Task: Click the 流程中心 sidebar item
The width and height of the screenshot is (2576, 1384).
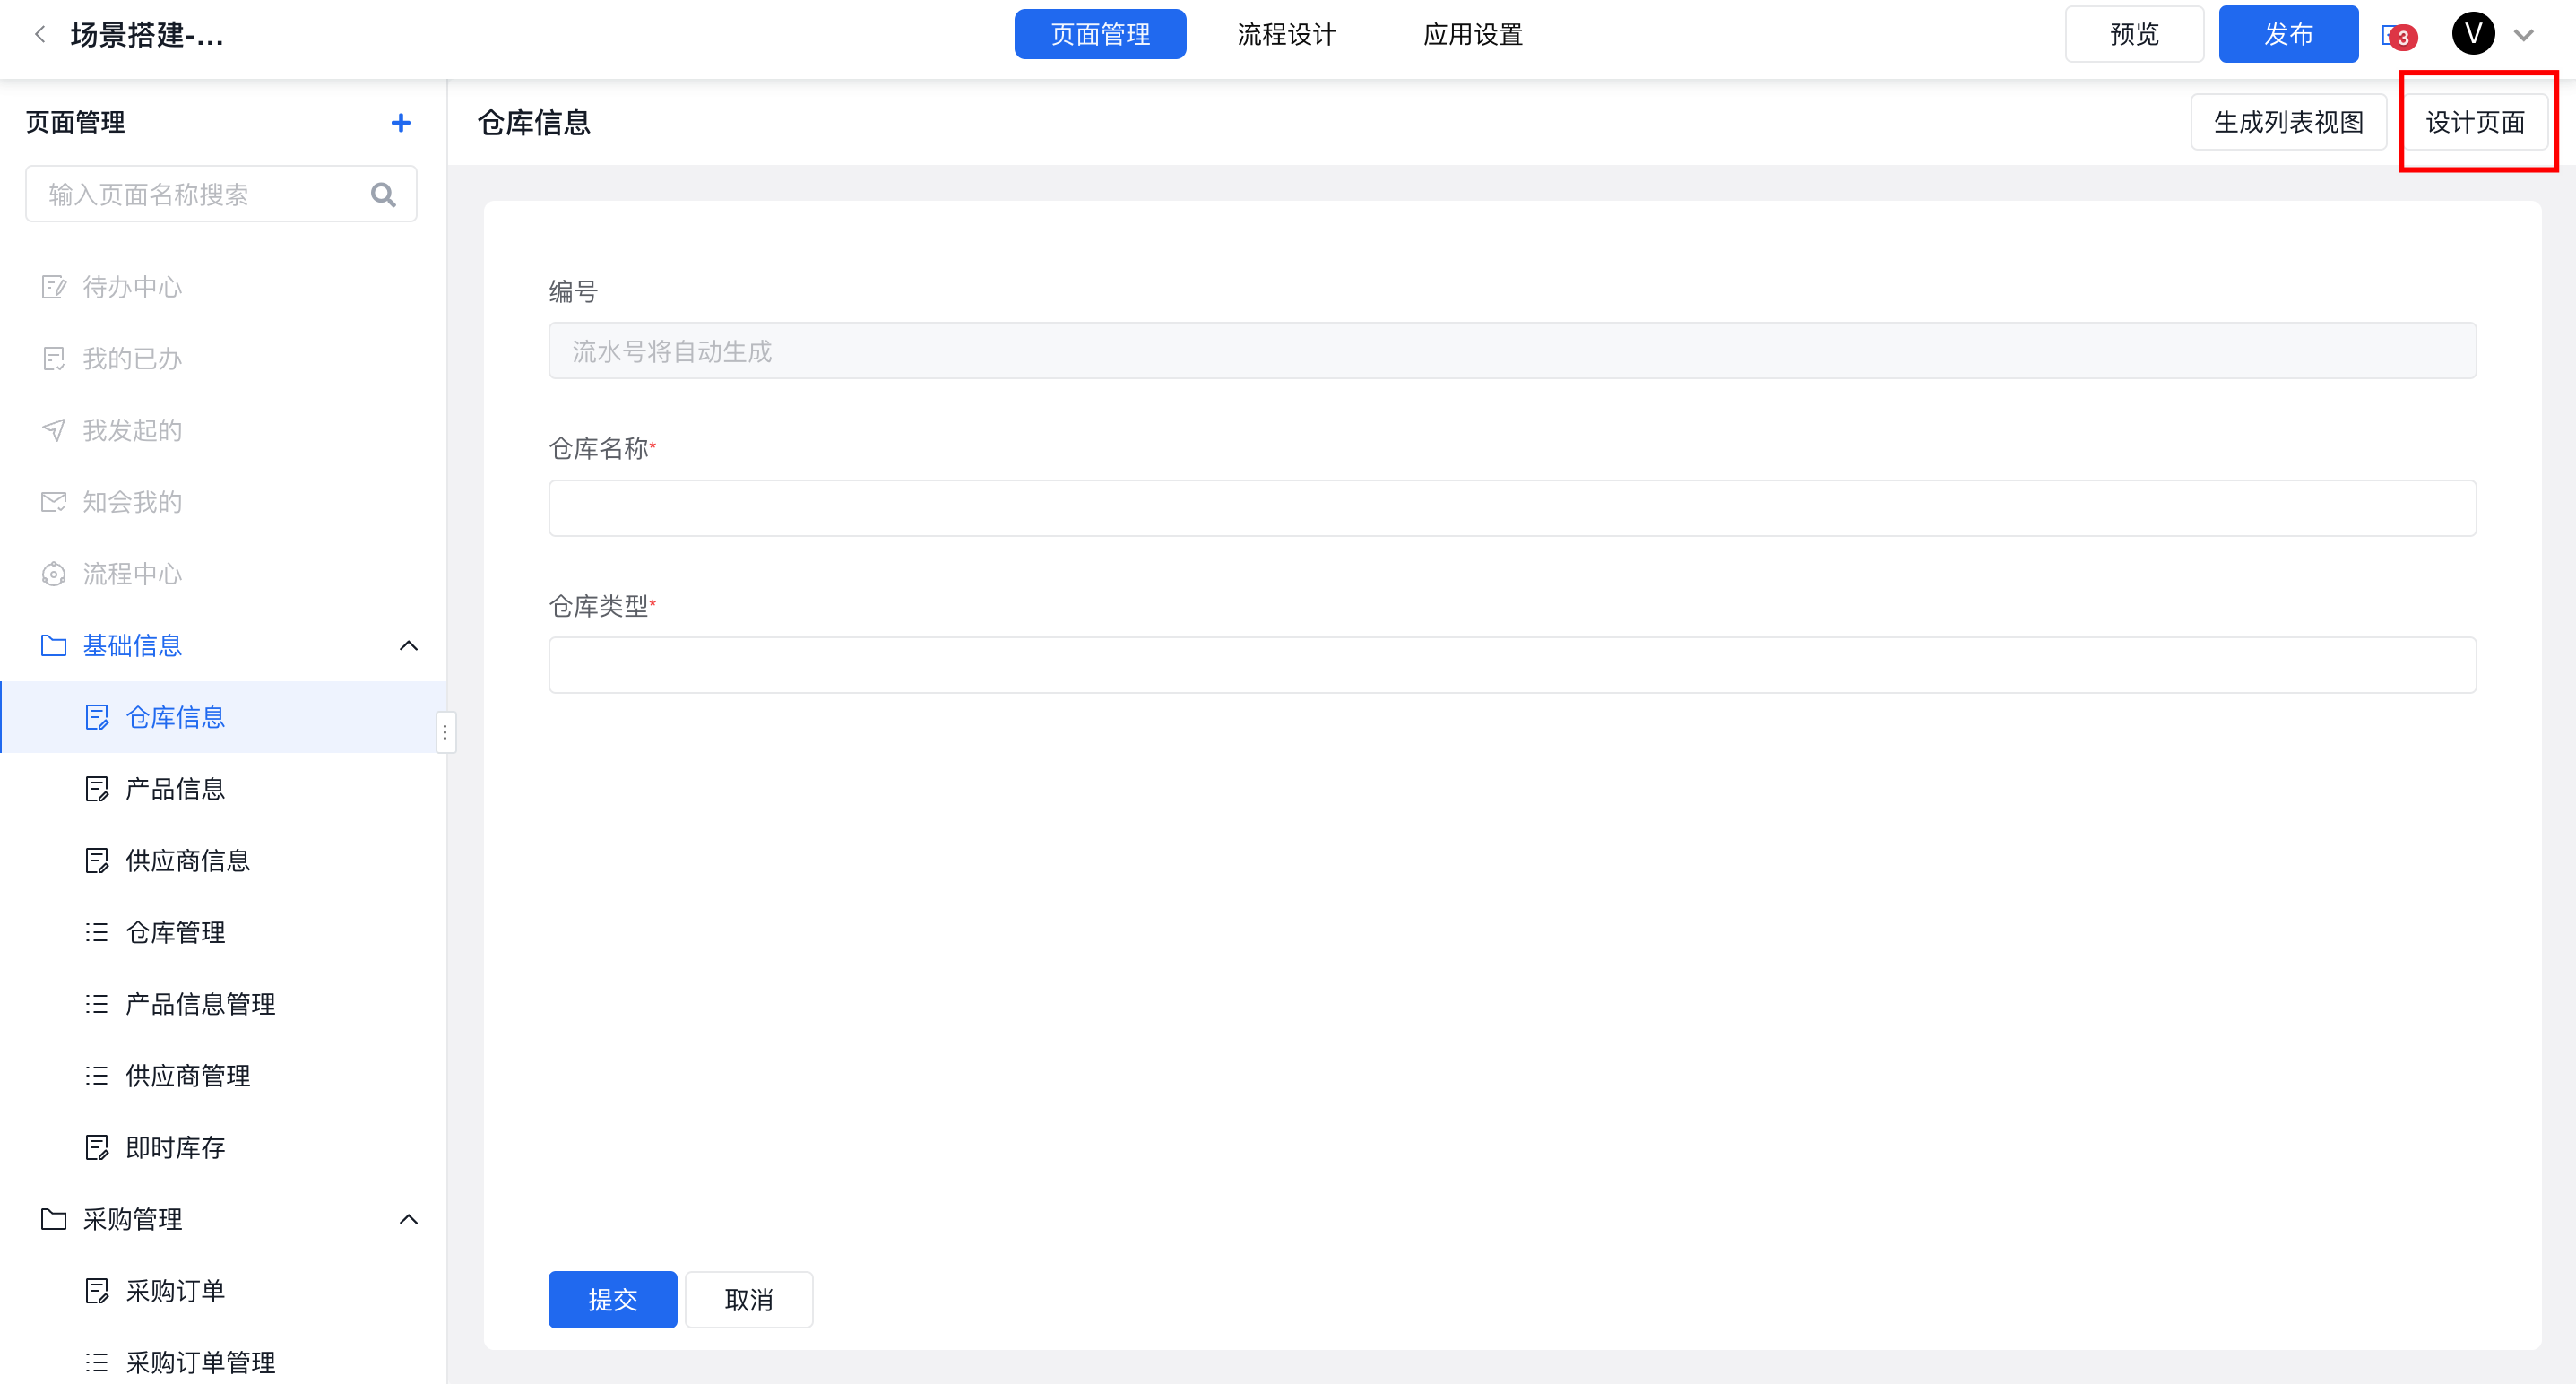Action: point(132,574)
